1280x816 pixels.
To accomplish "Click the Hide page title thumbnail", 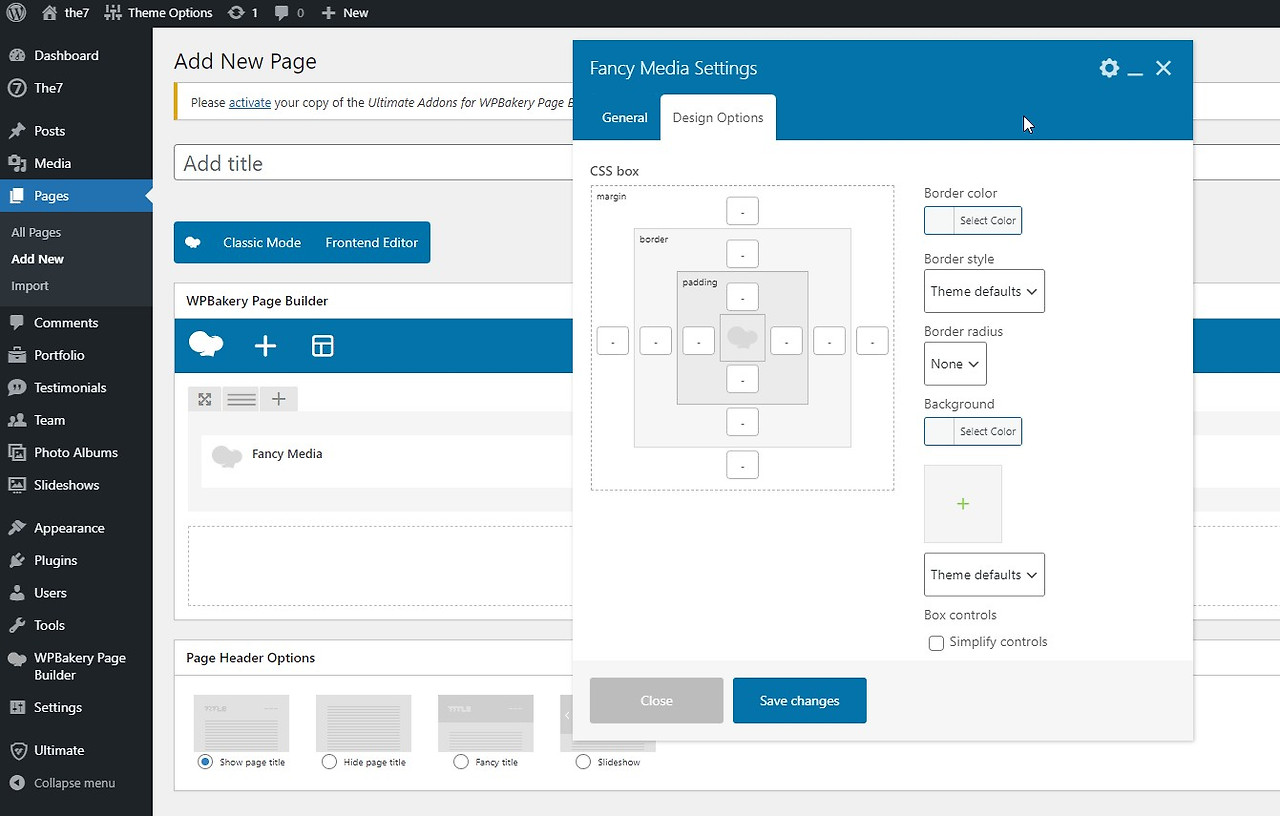I will pos(363,723).
